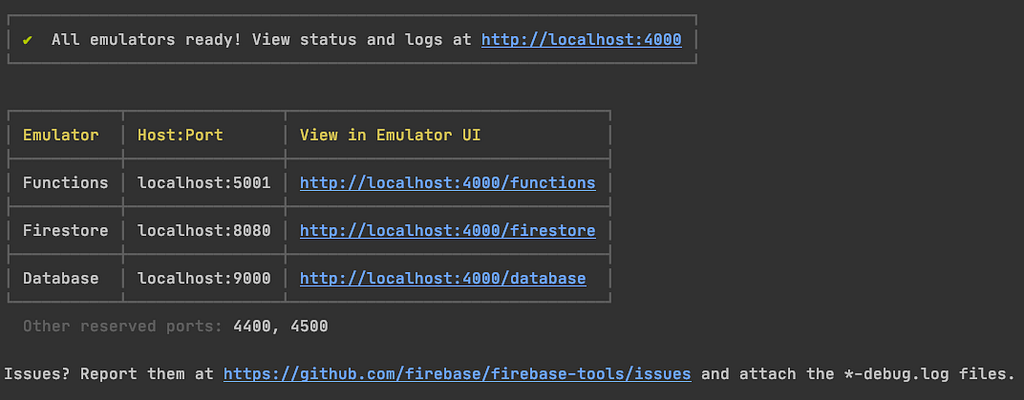This screenshot has height=400, width=1024.
Task: Click the localhost:9000 host entry
Action: [204, 278]
